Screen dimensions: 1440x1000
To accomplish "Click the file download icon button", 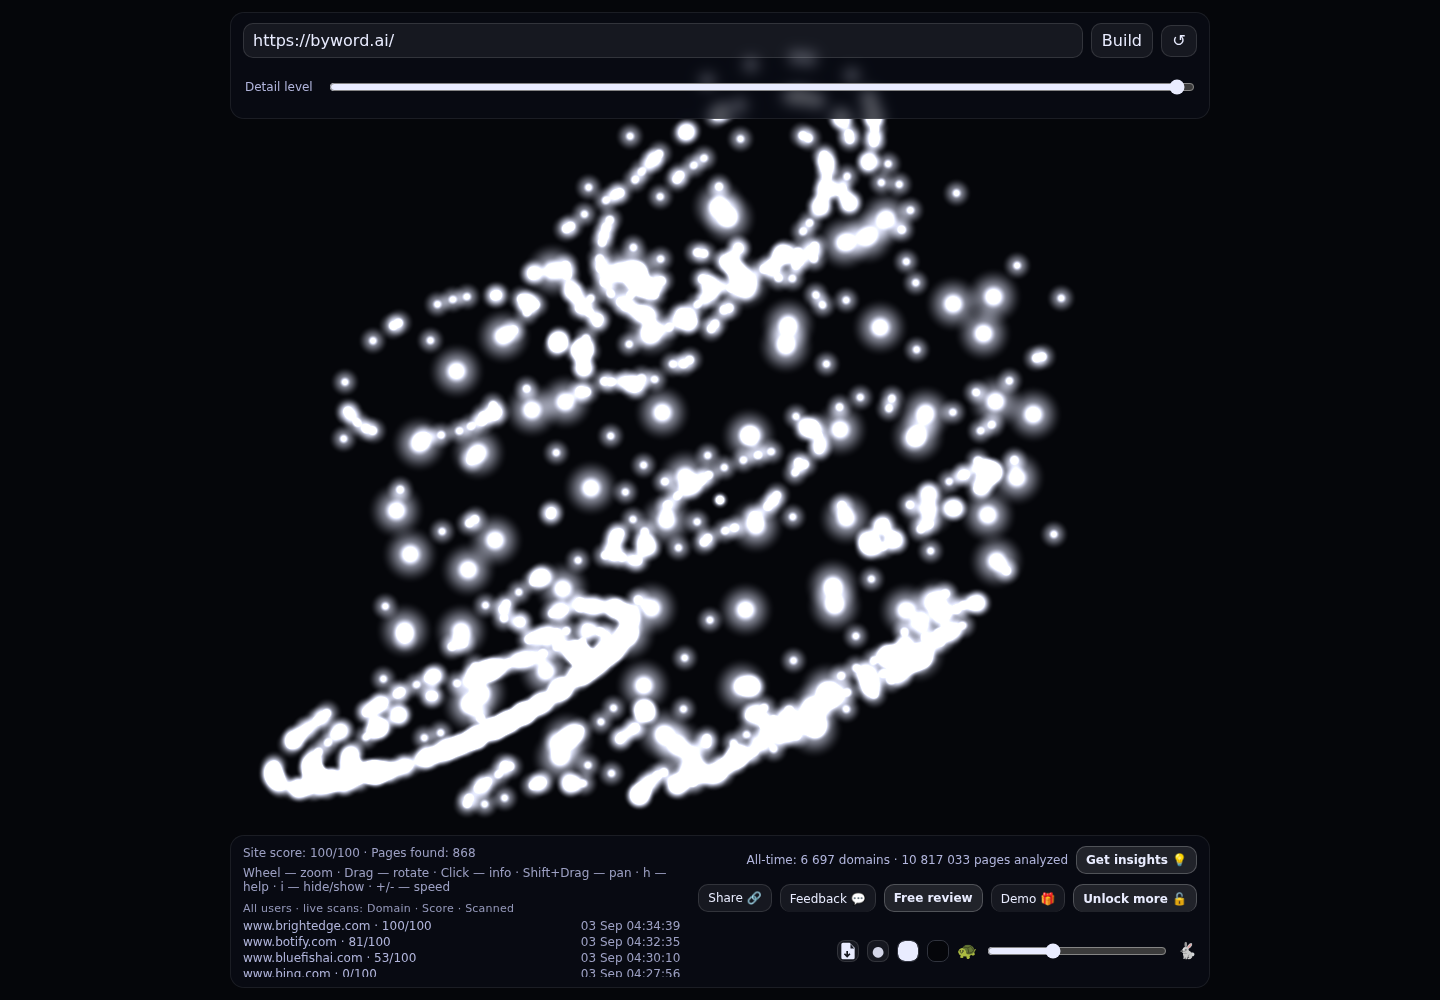I will [848, 951].
